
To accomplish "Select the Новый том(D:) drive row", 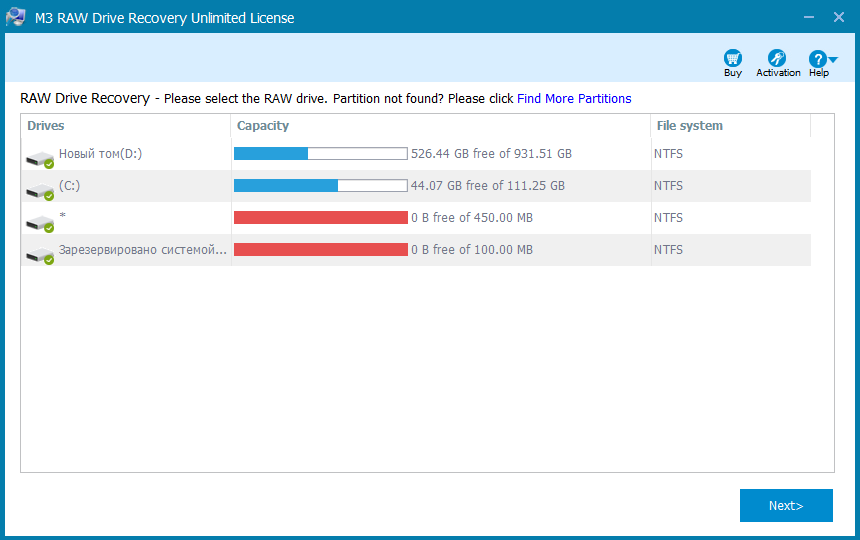I will pyautogui.click(x=416, y=154).
